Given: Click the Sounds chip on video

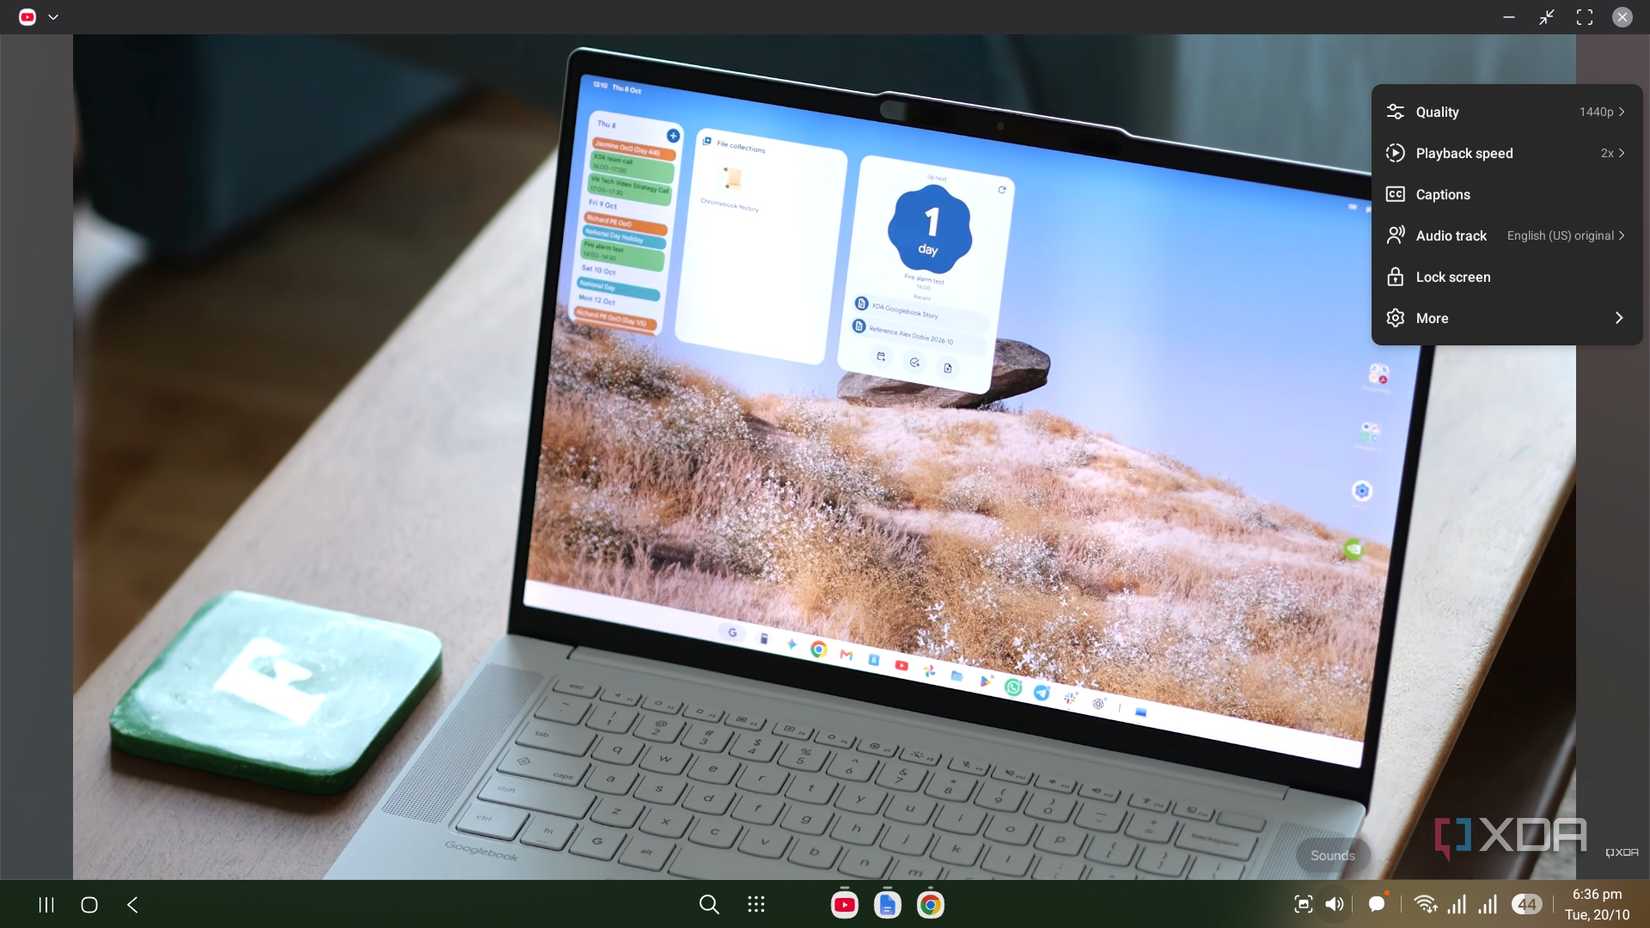Looking at the screenshot, I should pos(1333,856).
